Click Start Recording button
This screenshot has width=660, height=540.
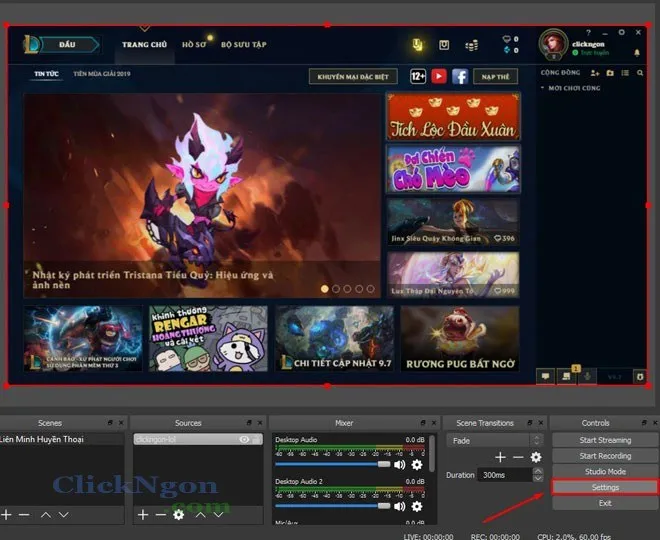(605, 456)
